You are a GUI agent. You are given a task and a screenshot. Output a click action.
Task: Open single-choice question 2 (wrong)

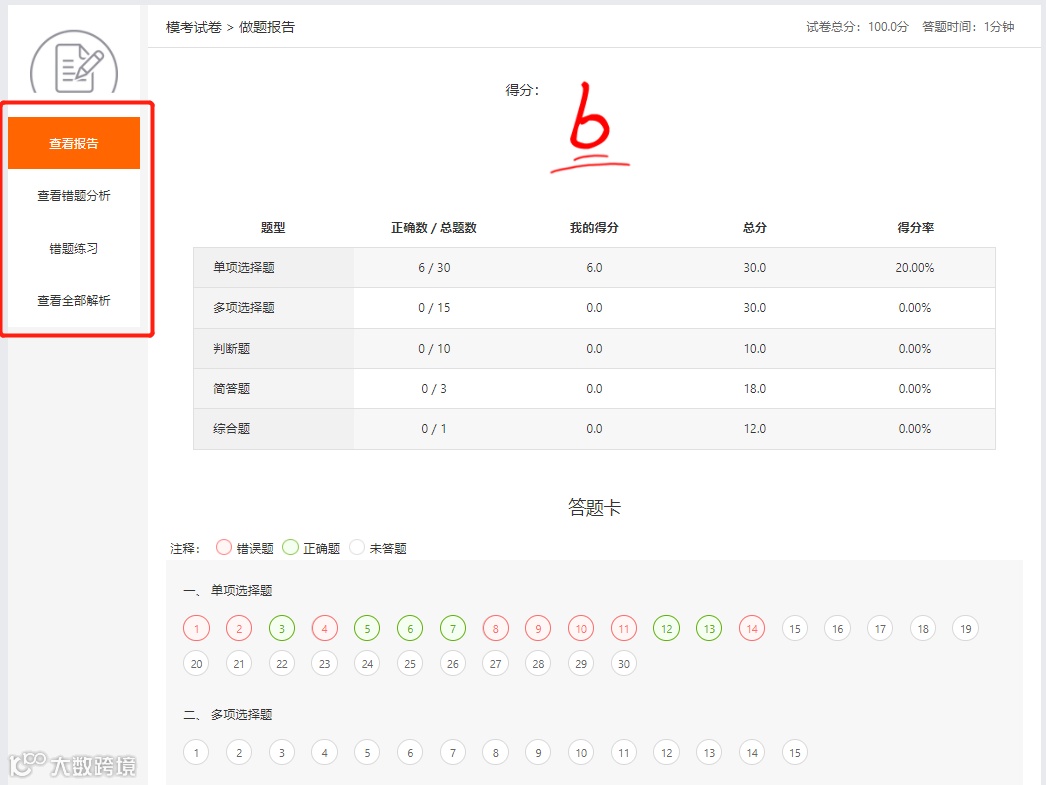239,628
